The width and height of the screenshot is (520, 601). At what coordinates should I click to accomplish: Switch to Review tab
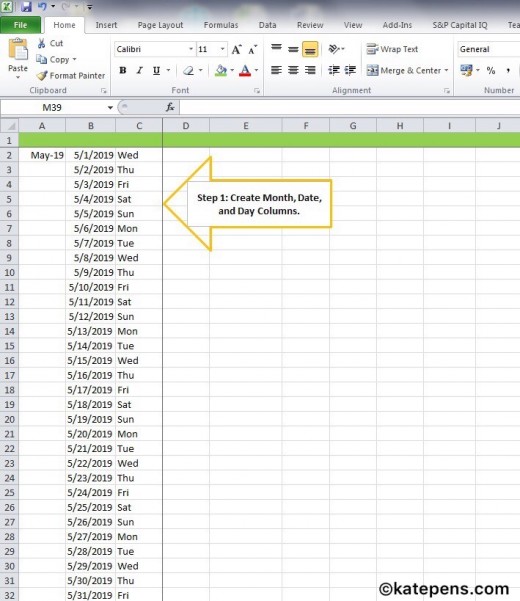coord(310,25)
